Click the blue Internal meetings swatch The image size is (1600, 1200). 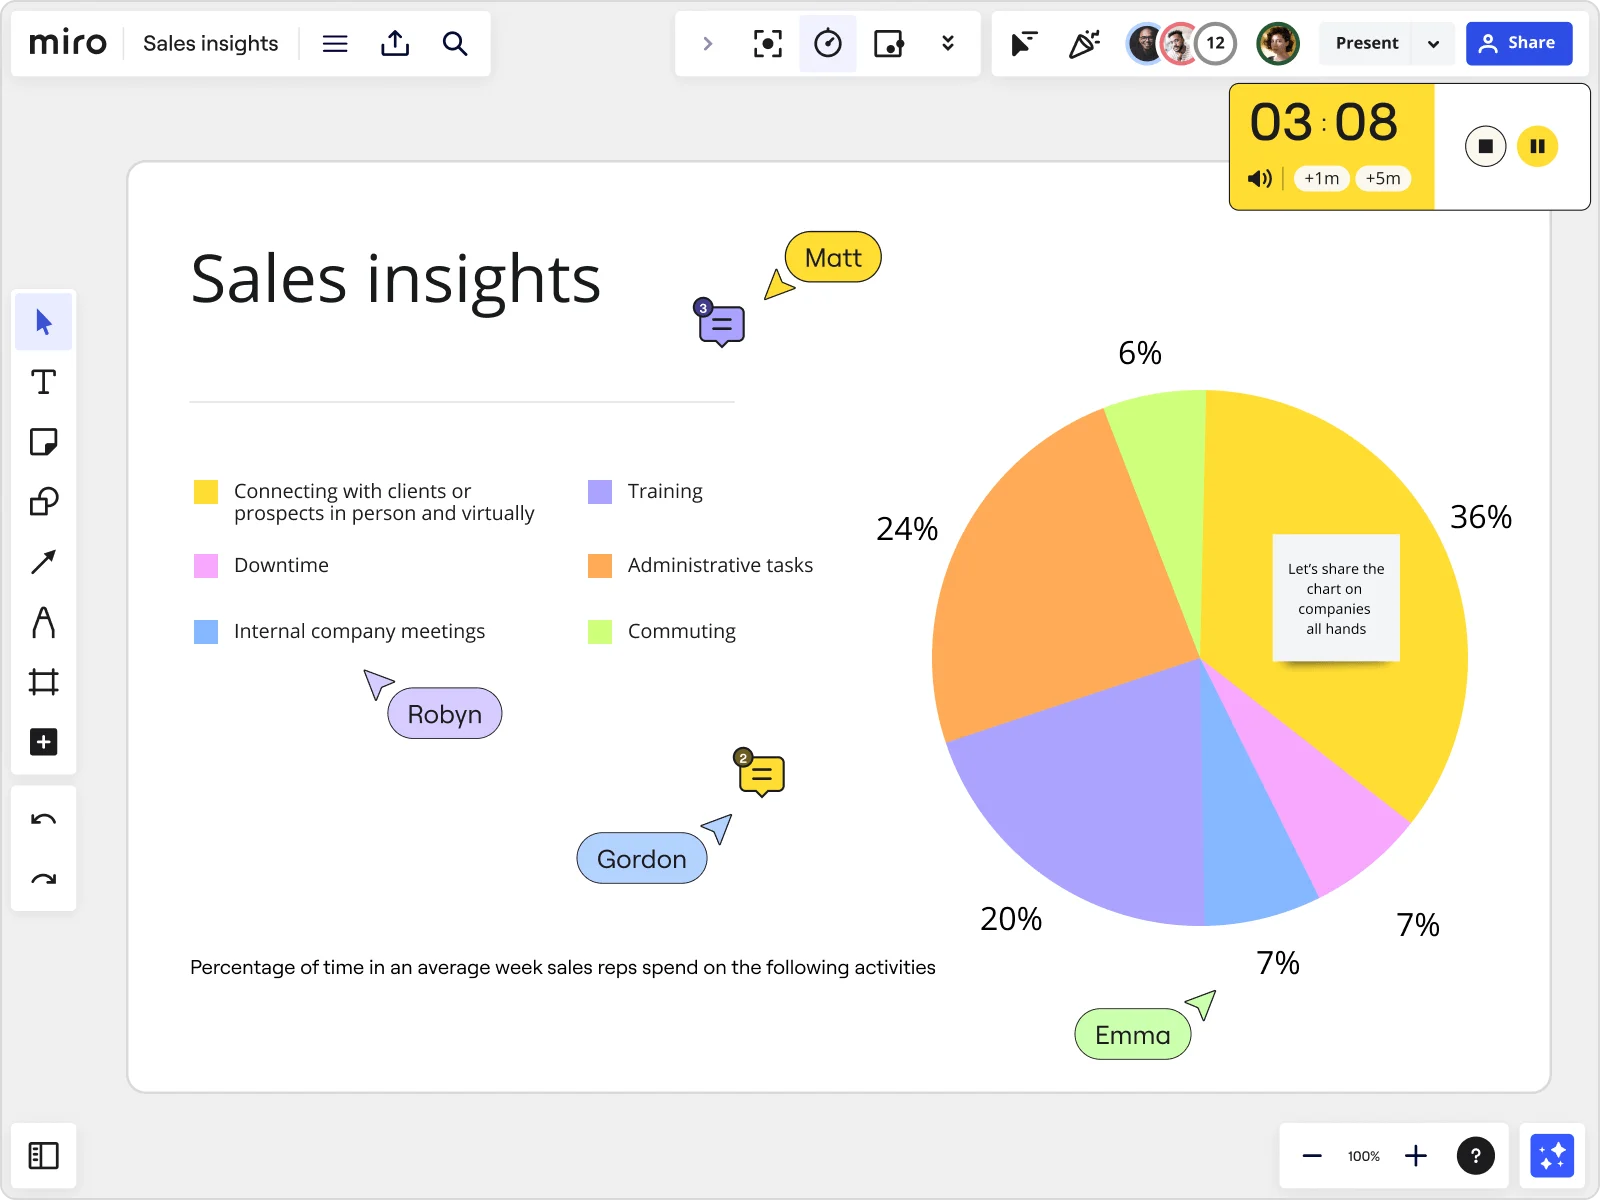click(x=206, y=632)
